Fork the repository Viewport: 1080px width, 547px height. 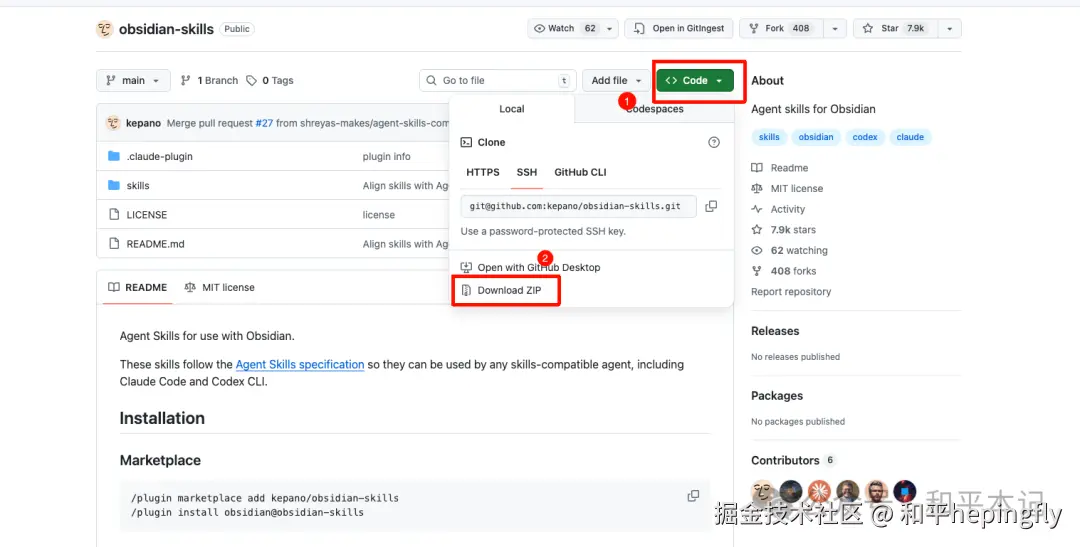coord(782,28)
